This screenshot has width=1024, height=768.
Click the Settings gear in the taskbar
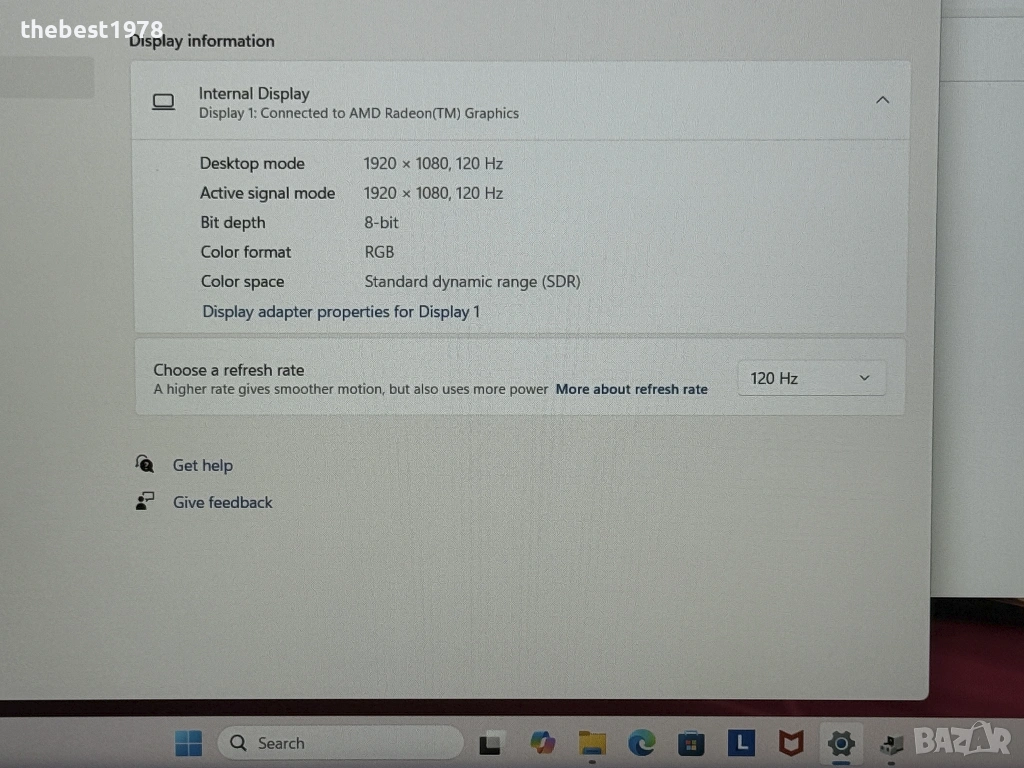(x=841, y=743)
